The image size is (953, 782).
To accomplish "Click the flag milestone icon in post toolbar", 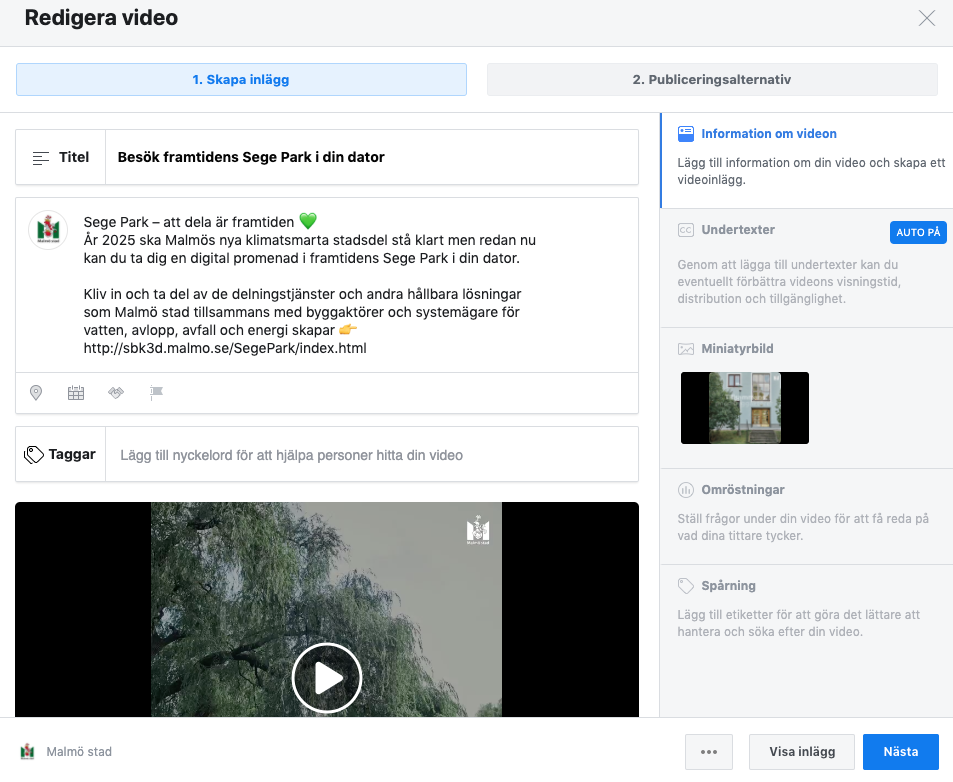I will click(156, 393).
